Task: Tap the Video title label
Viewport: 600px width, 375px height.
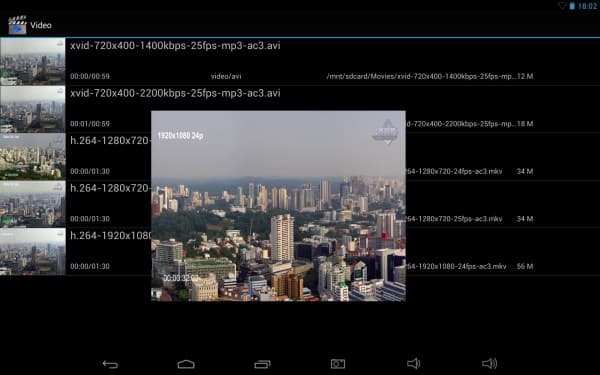Action: coord(41,25)
